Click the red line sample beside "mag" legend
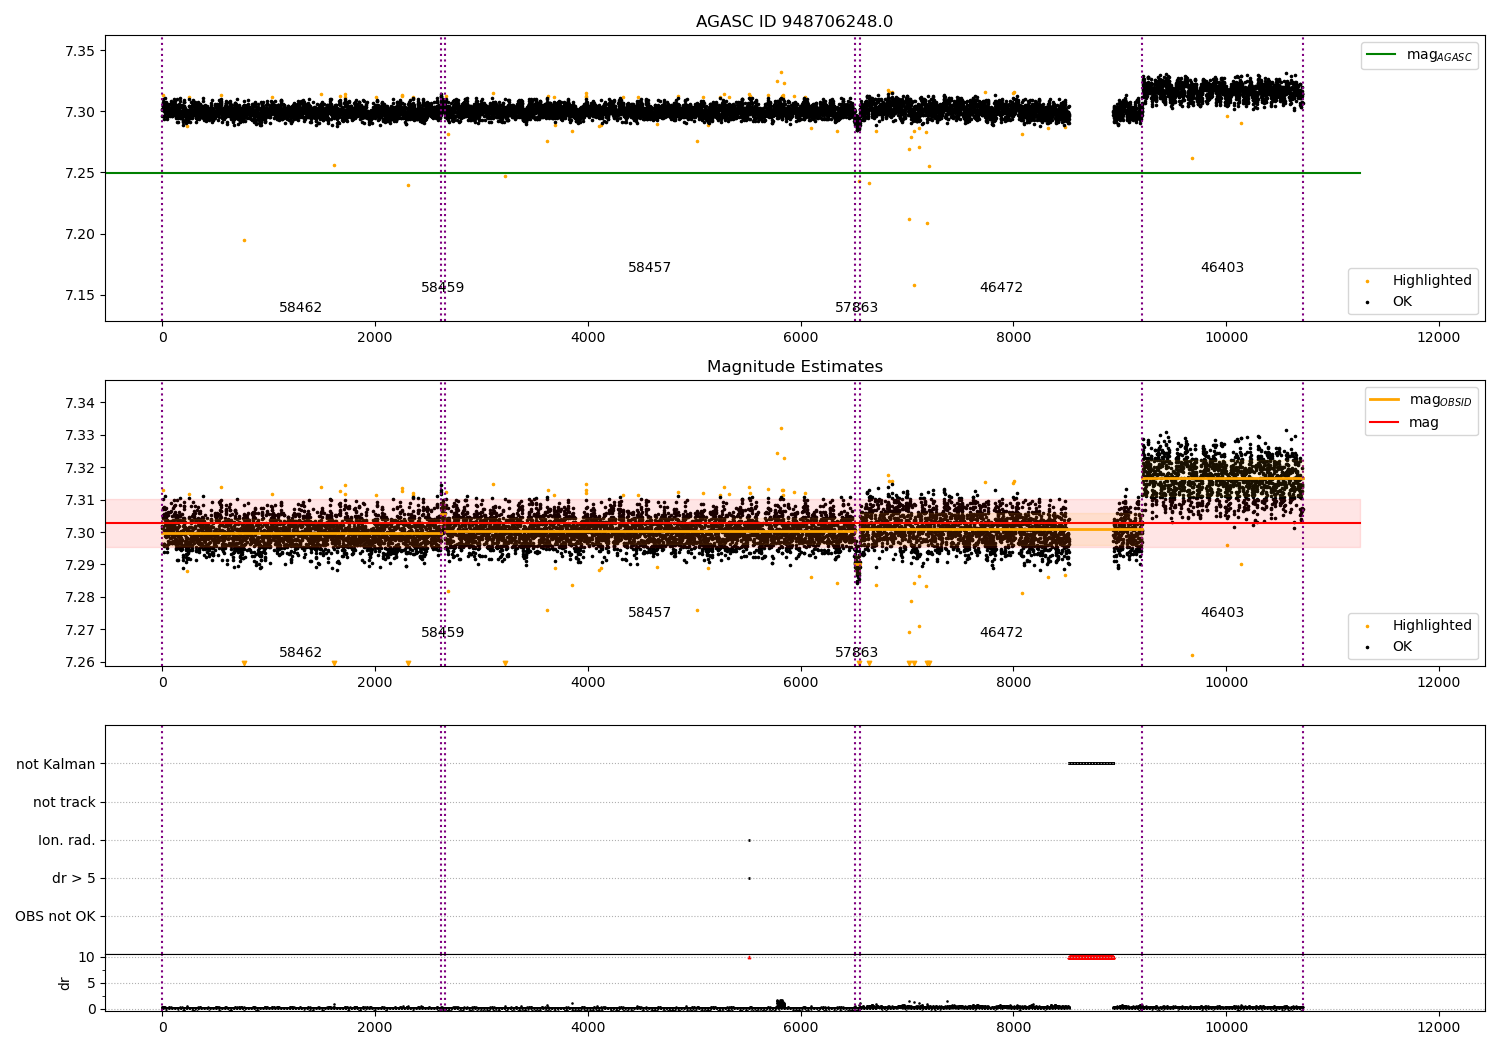Viewport: 1500px width, 1050px height. tap(1384, 422)
